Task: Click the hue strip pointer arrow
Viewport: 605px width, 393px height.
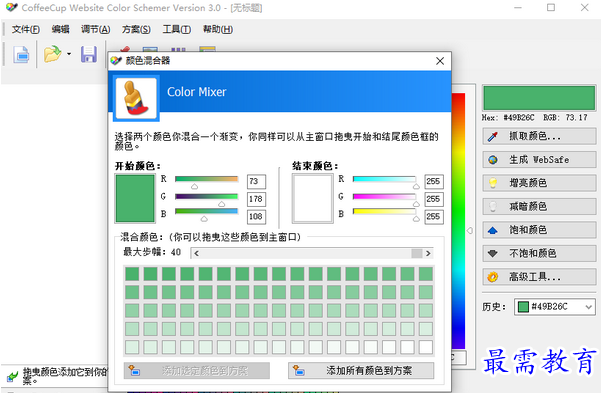Action: (470, 231)
